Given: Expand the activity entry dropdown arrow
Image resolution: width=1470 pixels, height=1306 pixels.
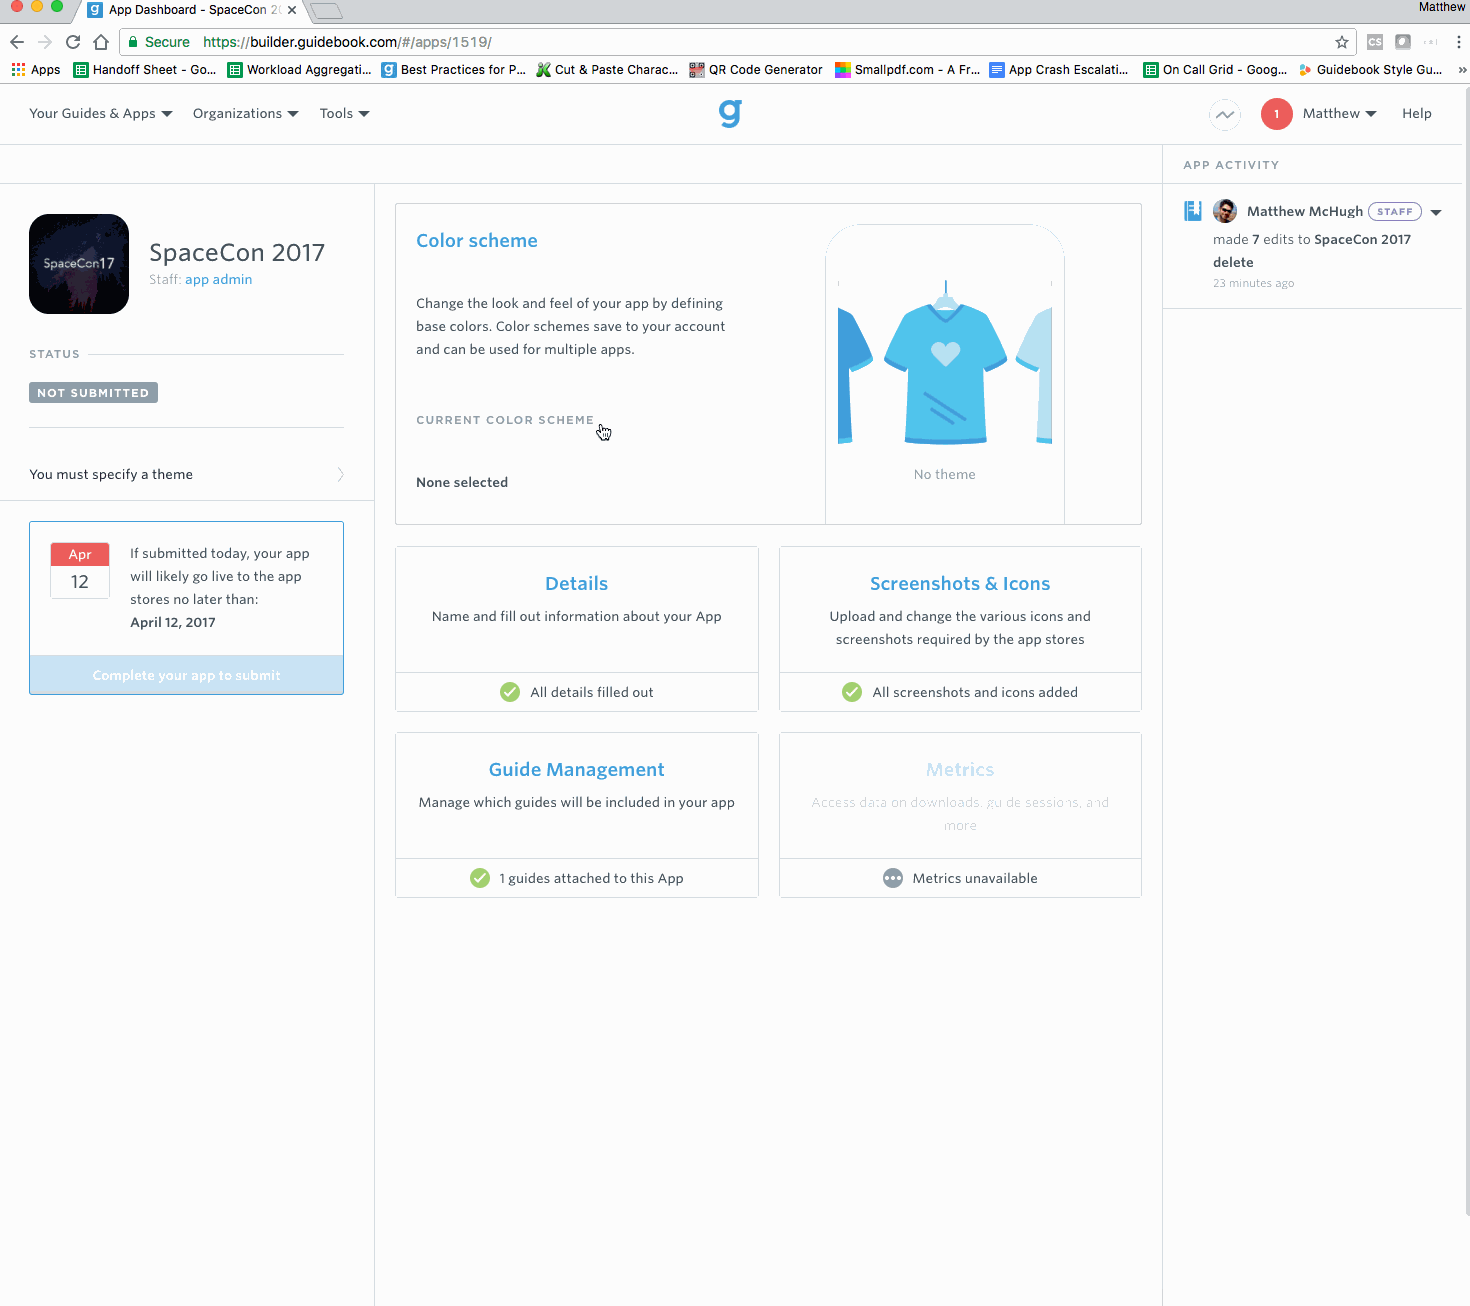Looking at the screenshot, I should (1436, 212).
